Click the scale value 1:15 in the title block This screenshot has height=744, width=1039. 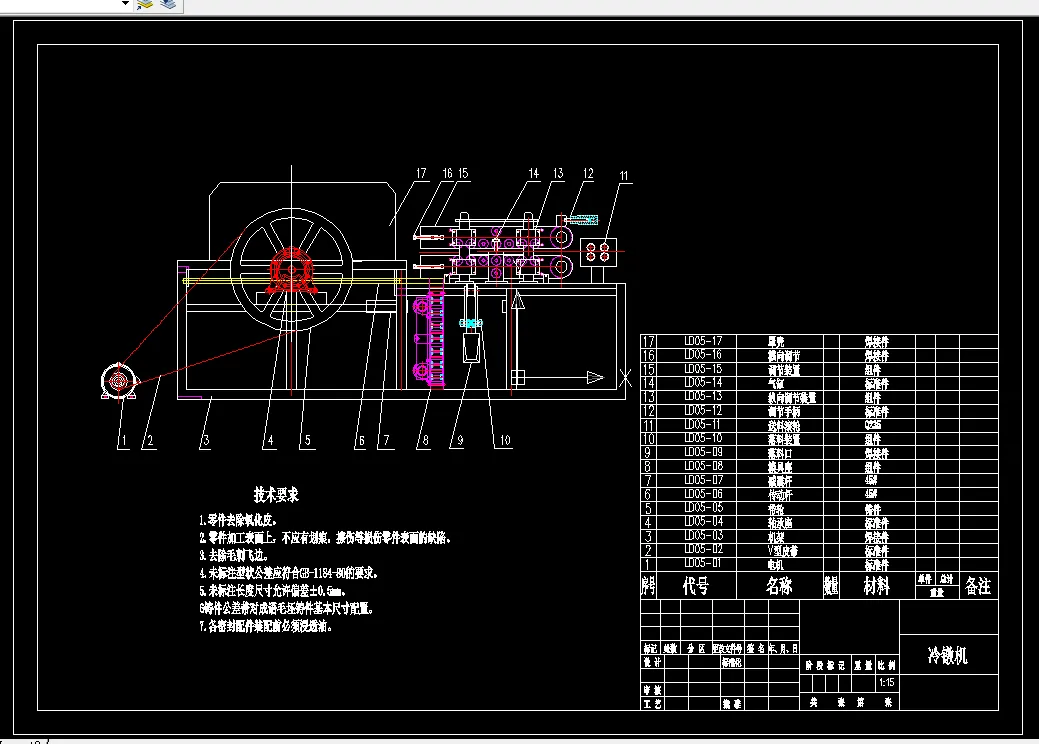(886, 682)
